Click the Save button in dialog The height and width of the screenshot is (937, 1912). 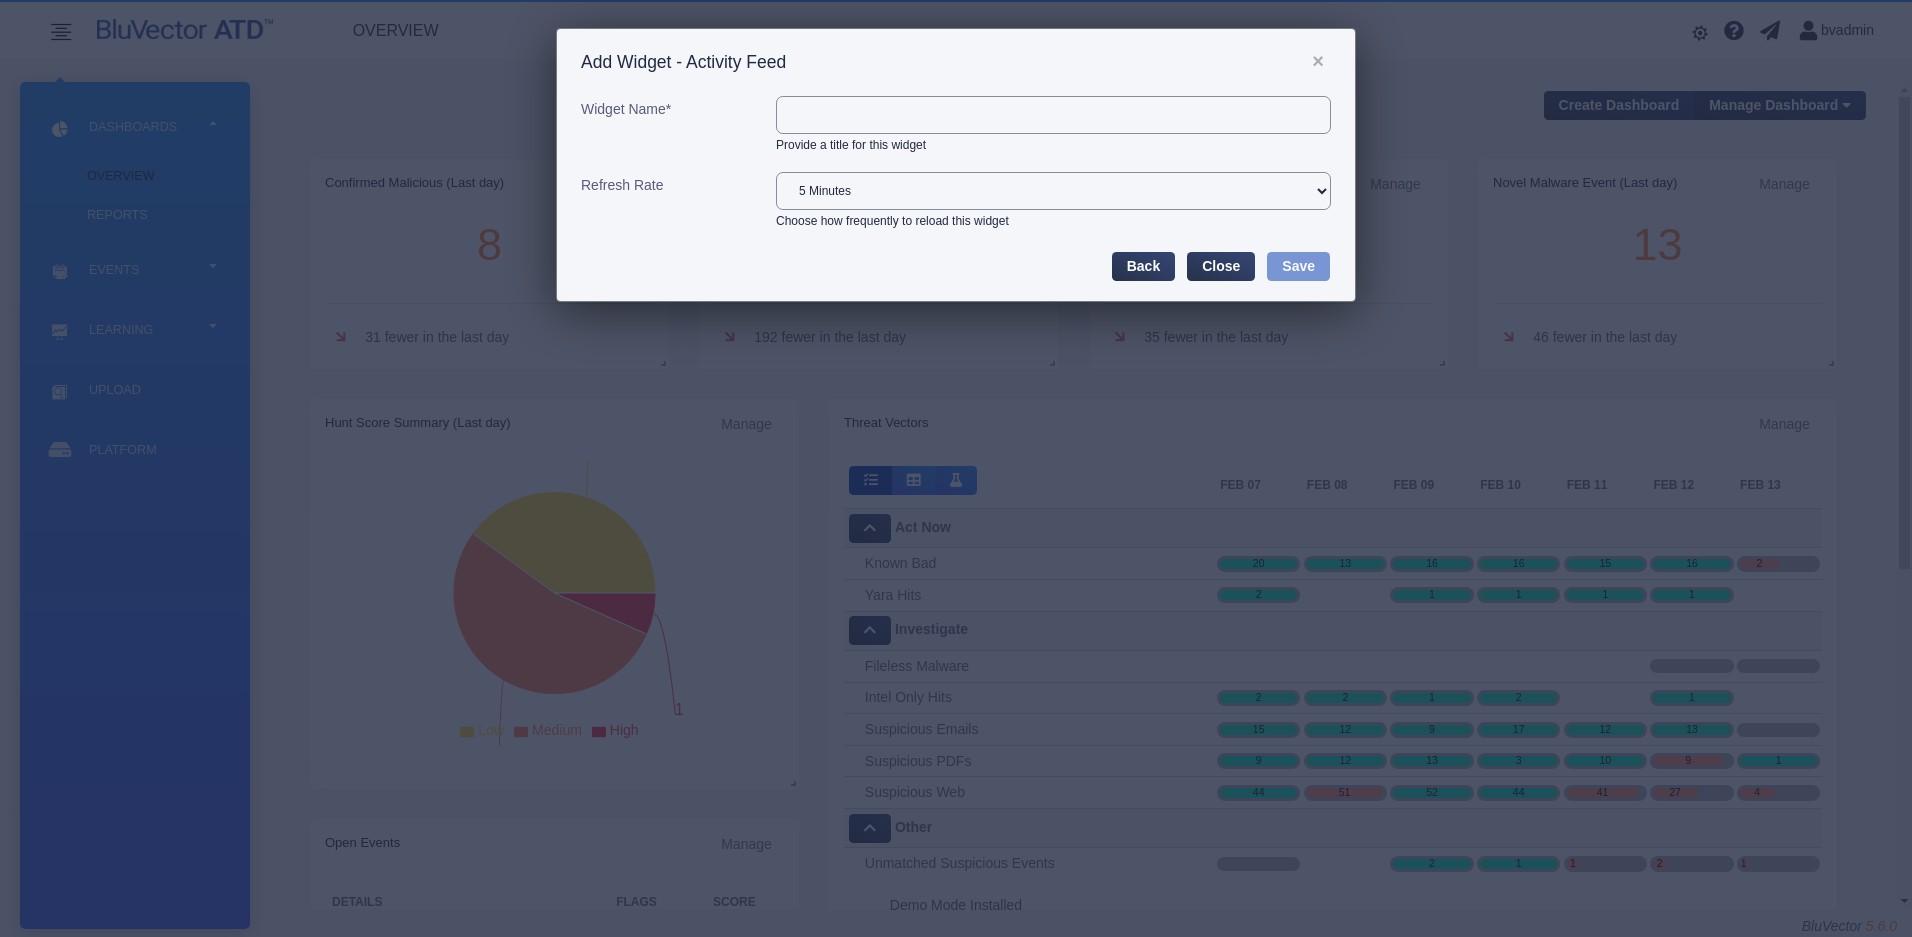point(1298,266)
